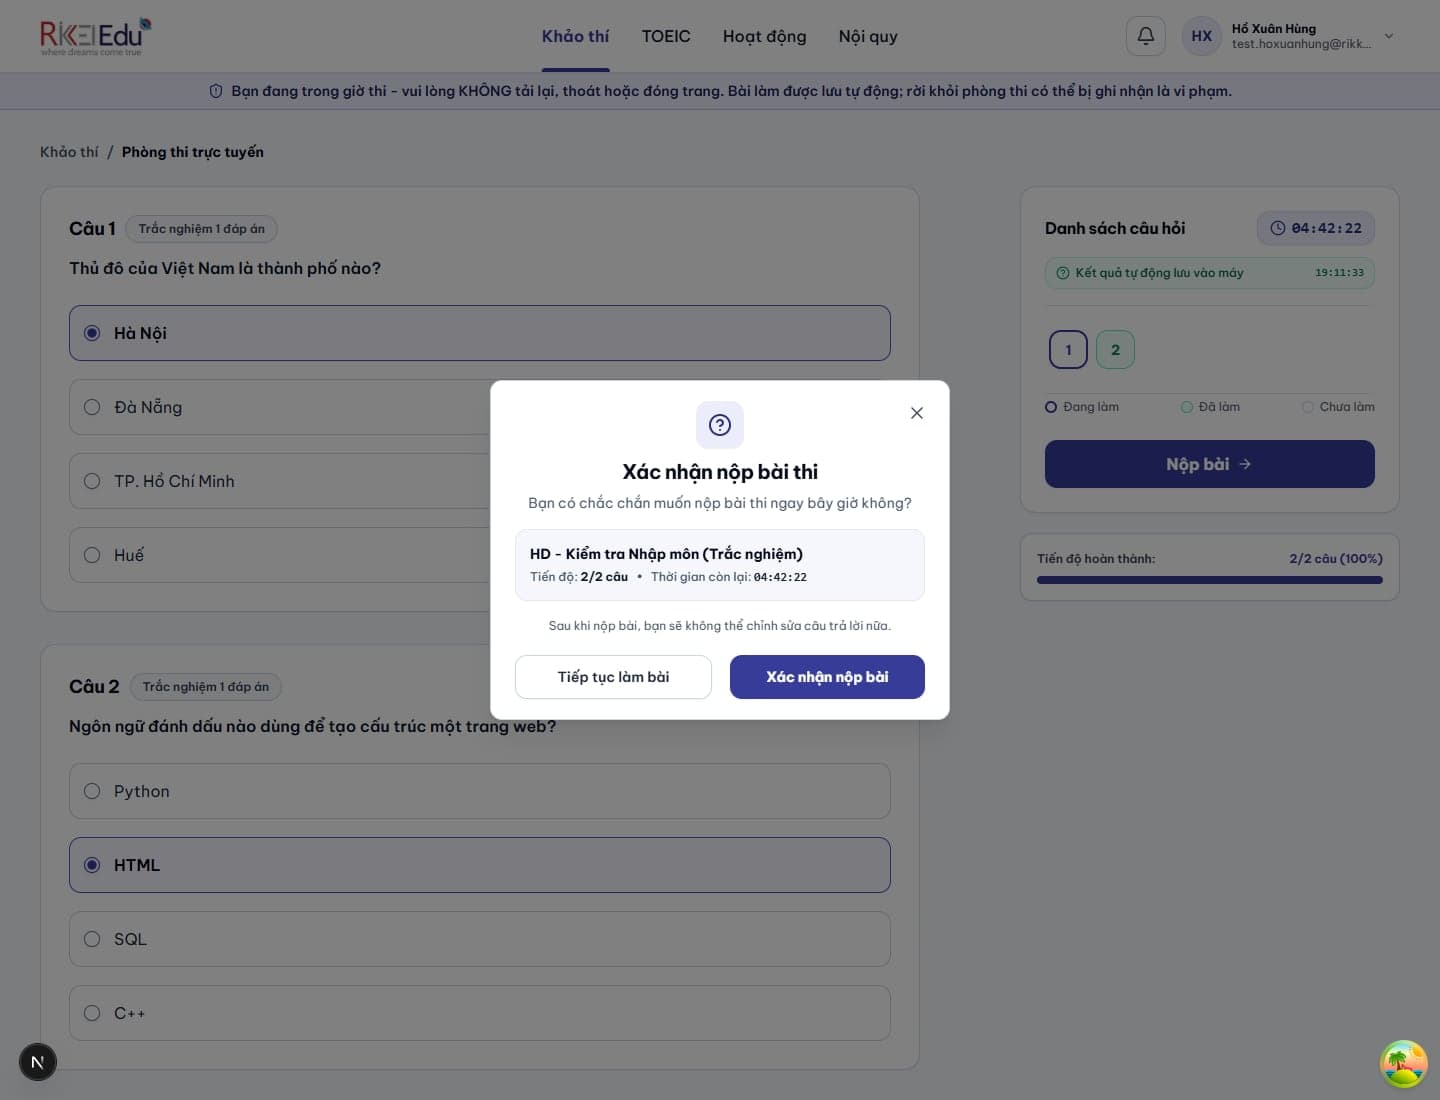Click the 'Chưa làm' legend label

click(x=1347, y=407)
